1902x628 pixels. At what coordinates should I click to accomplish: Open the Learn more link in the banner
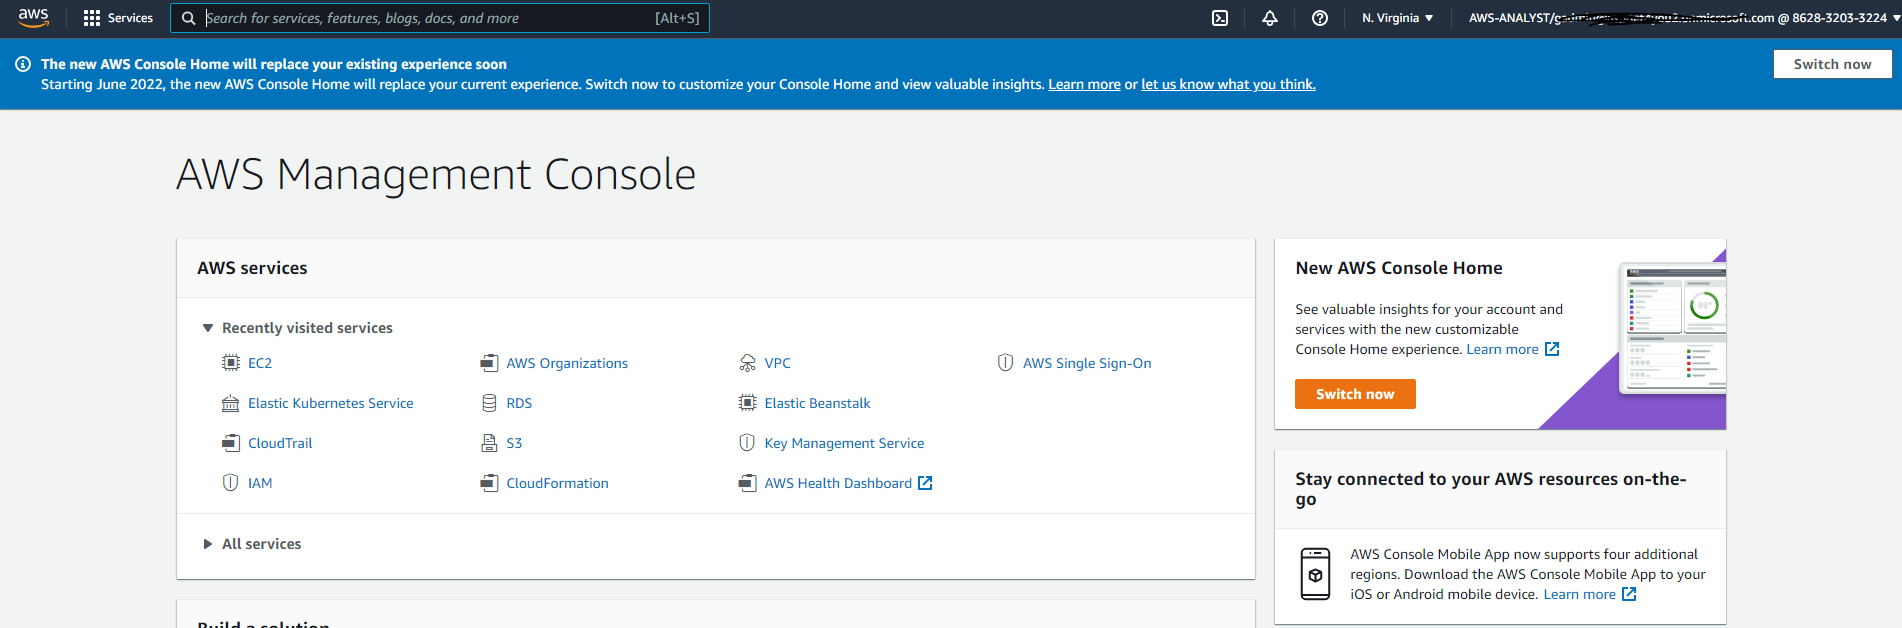point(1084,84)
